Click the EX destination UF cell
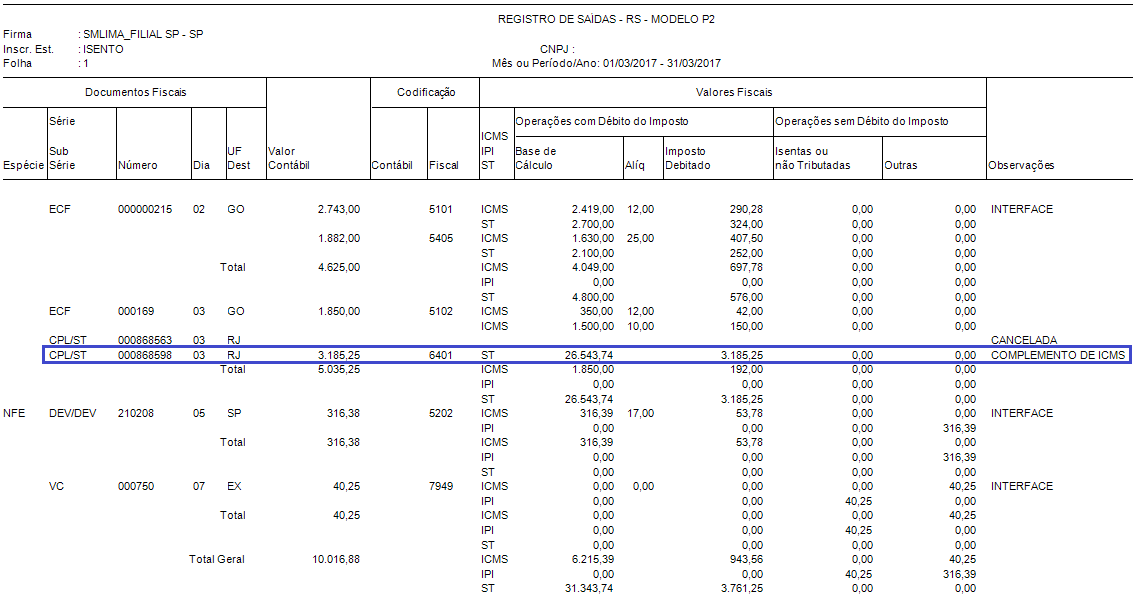The width and height of the screenshot is (1133, 598). click(234, 486)
